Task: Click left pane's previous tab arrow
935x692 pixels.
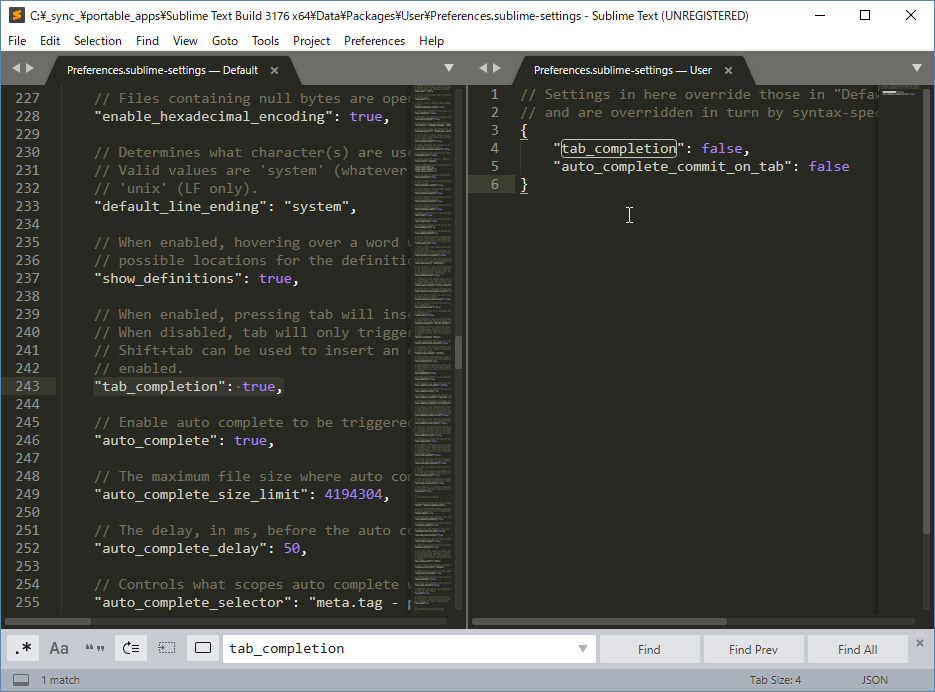Action: 16,68
